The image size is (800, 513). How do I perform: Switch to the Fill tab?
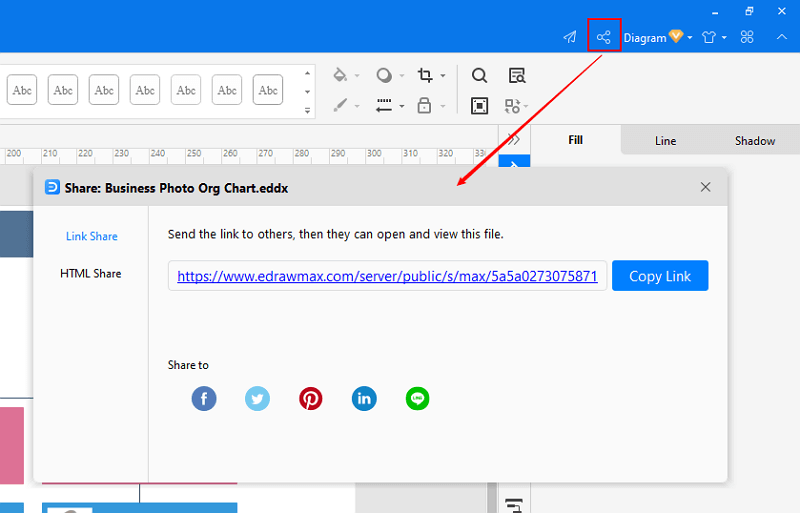[x=576, y=140]
